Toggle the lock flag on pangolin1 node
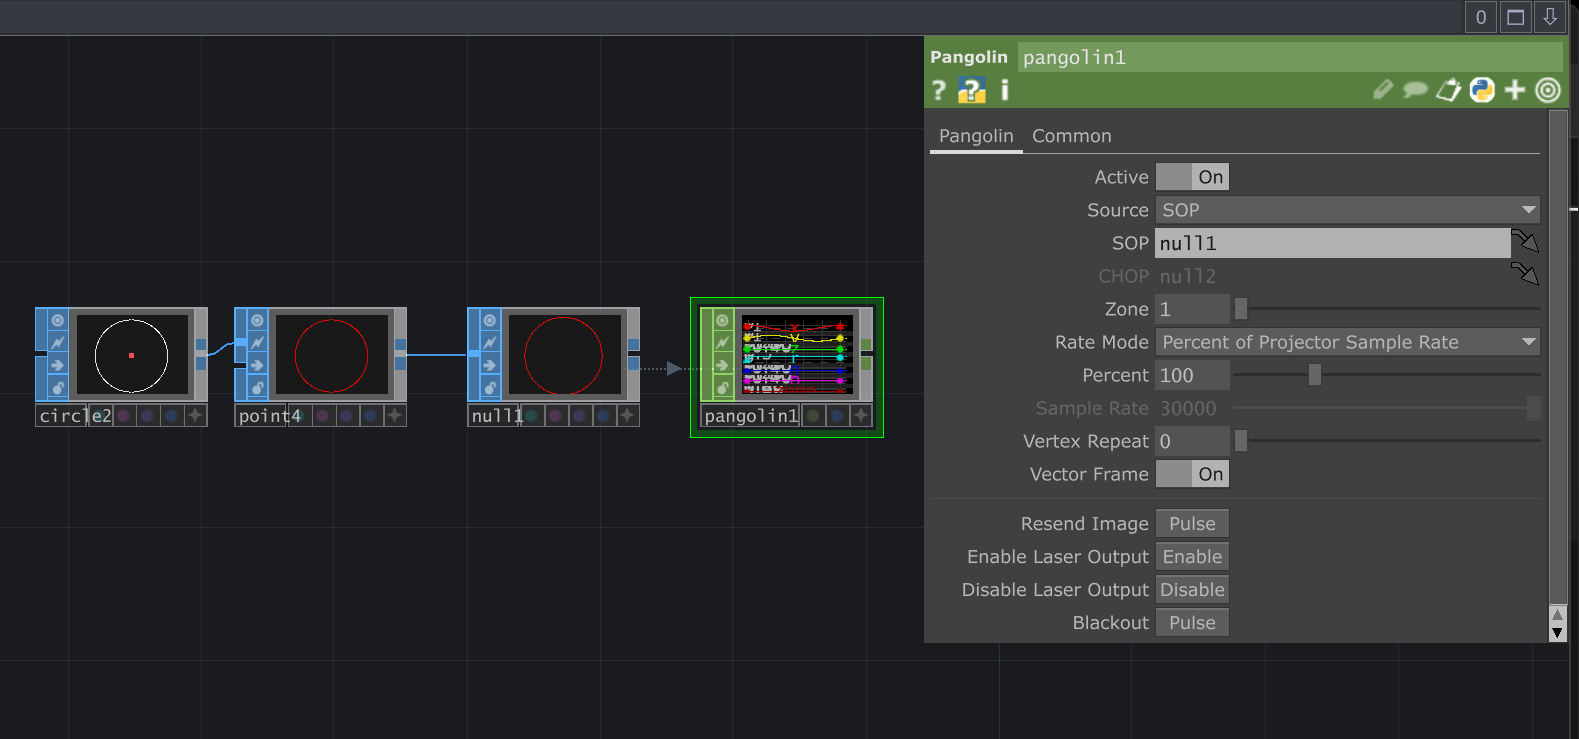This screenshot has height=739, width=1579. point(722,388)
